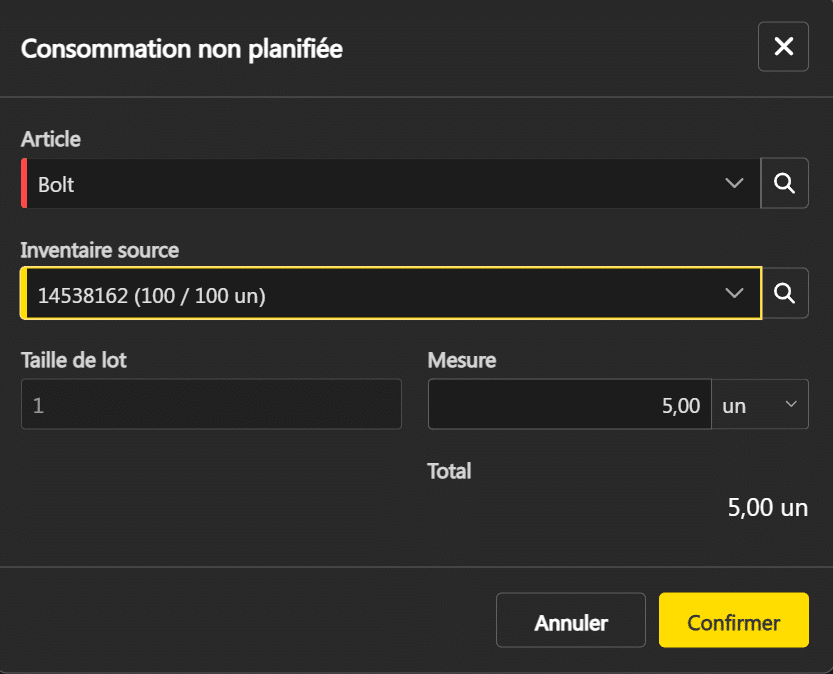Click the magnifier icon beside the Article field

[785, 183]
